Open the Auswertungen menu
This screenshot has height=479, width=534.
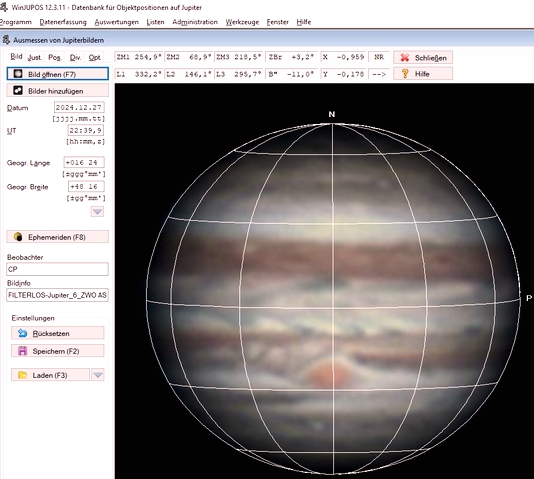click(x=116, y=22)
